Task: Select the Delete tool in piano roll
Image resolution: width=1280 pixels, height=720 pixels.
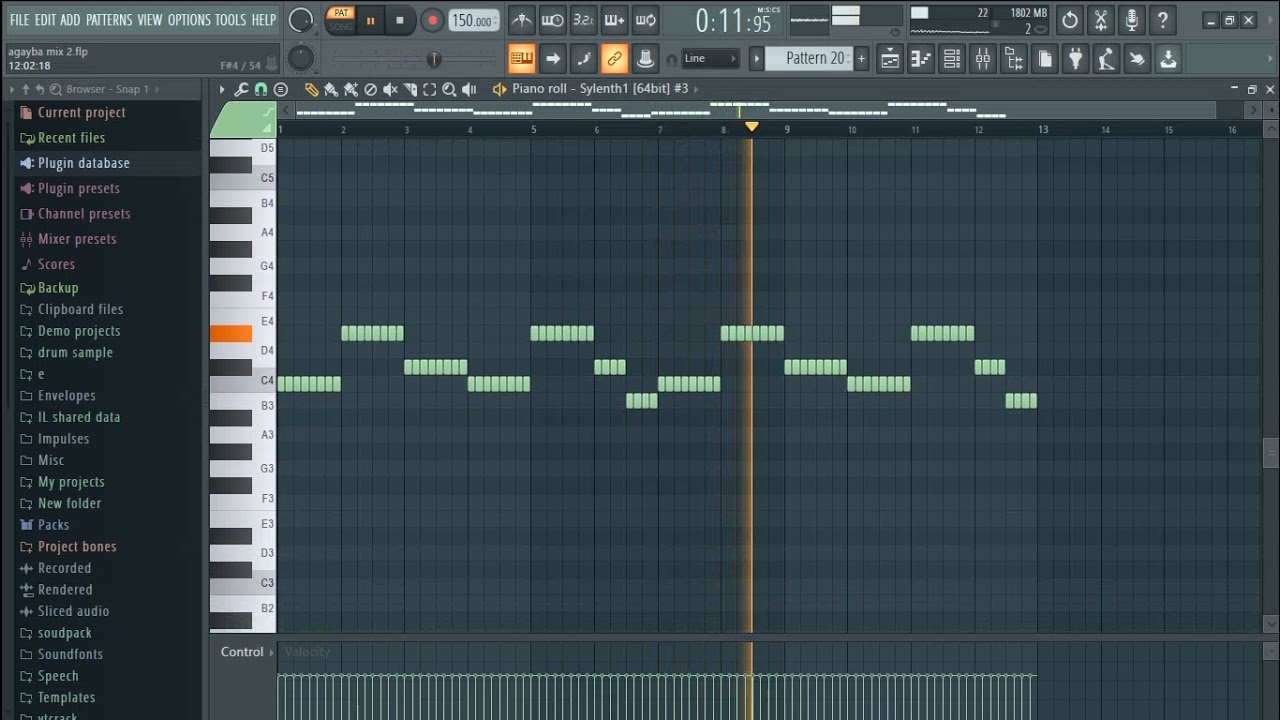Action: pyautogui.click(x=371, y=89)
